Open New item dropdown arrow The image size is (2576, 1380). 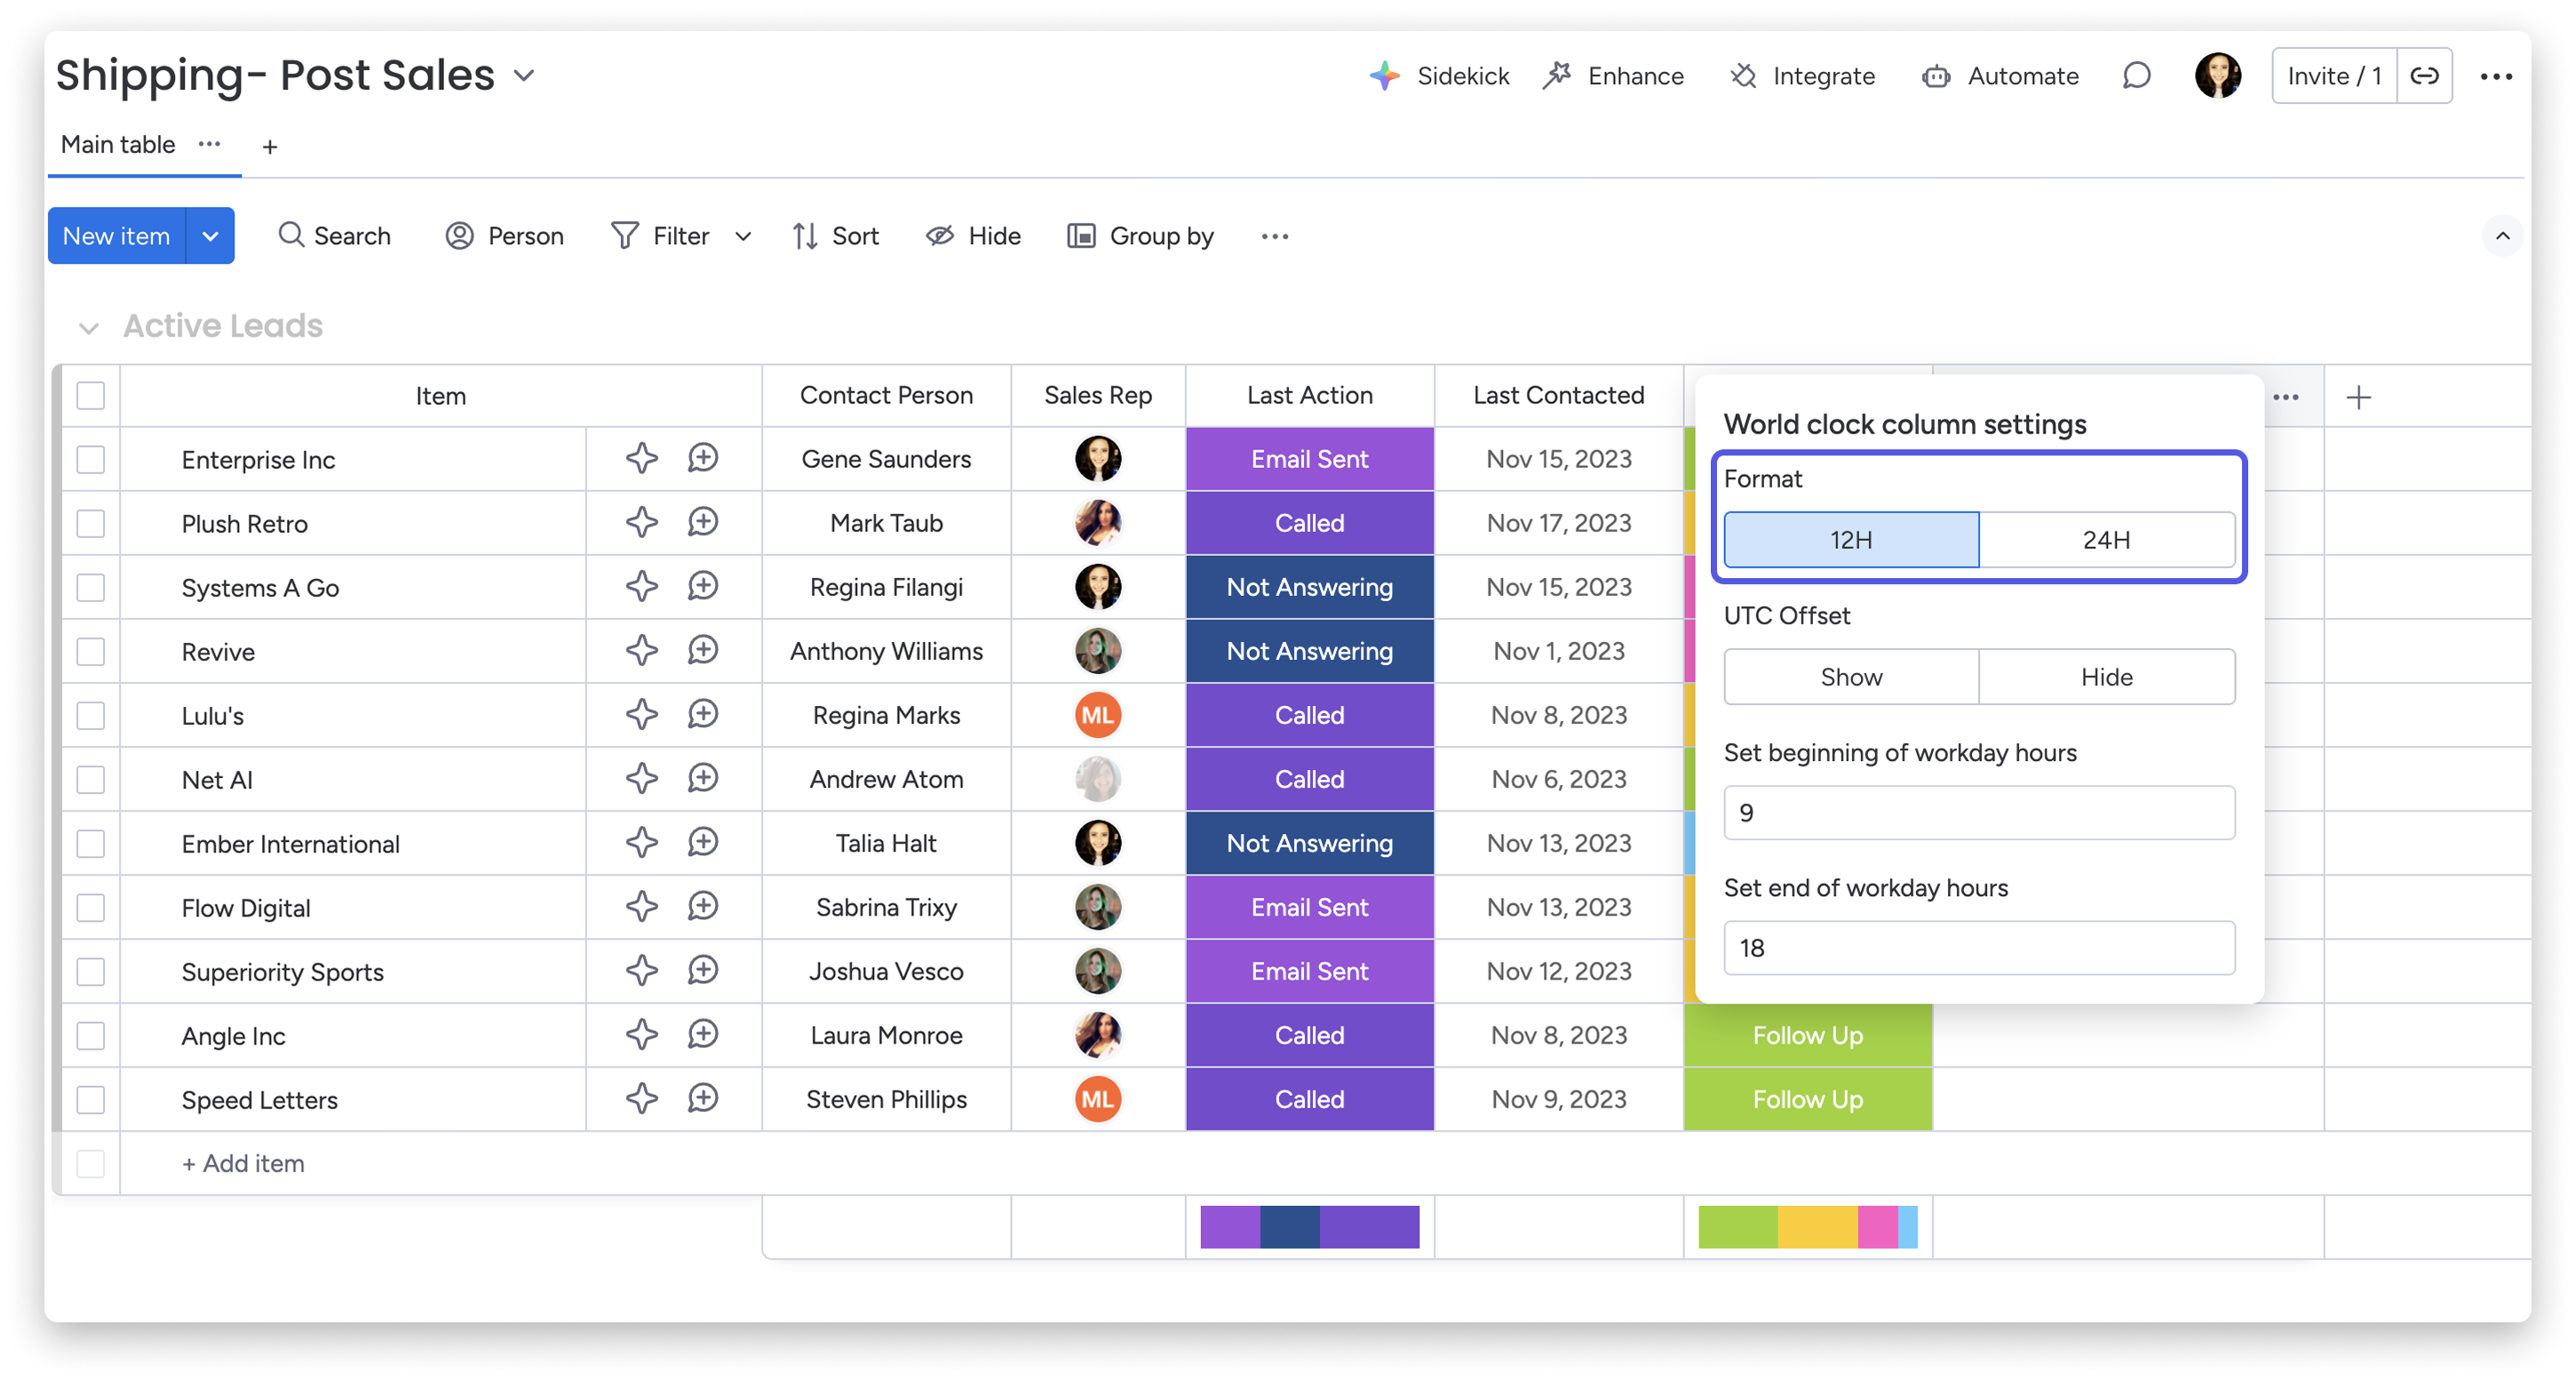[210, 236]
